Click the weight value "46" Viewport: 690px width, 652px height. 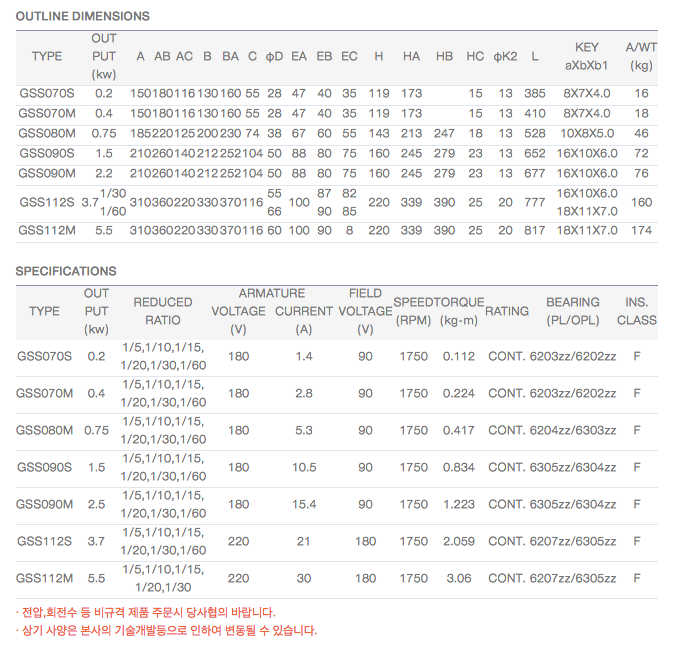click(641, 133)
